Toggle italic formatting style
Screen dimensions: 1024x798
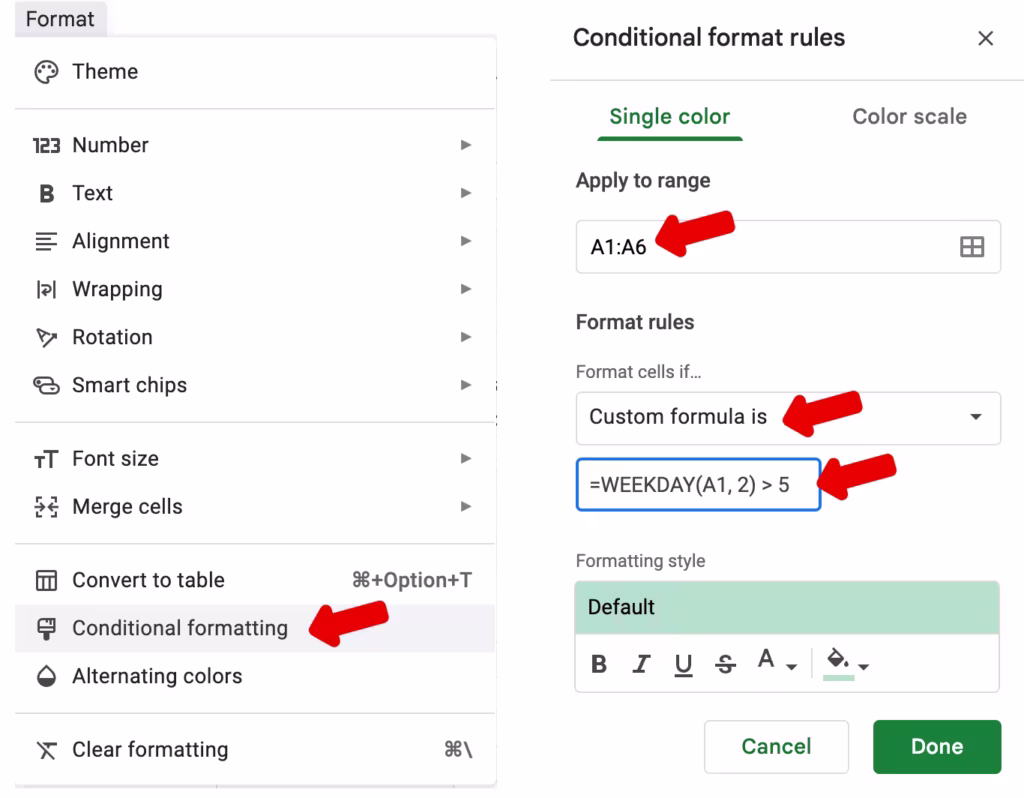click(x=641, y=663)
